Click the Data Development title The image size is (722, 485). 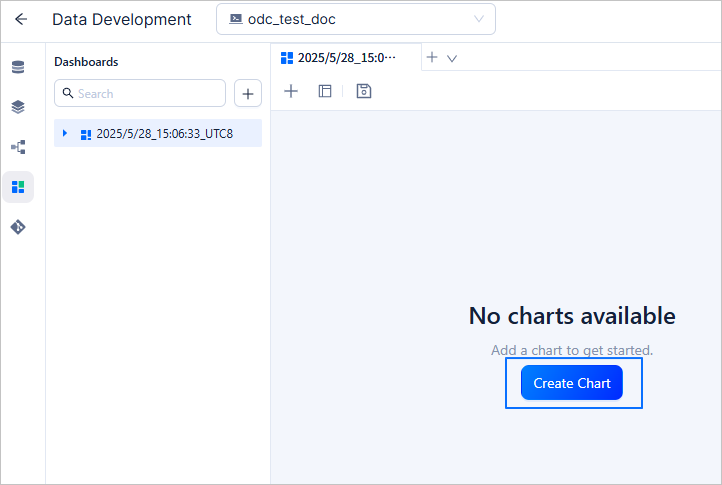click(121, 19)
